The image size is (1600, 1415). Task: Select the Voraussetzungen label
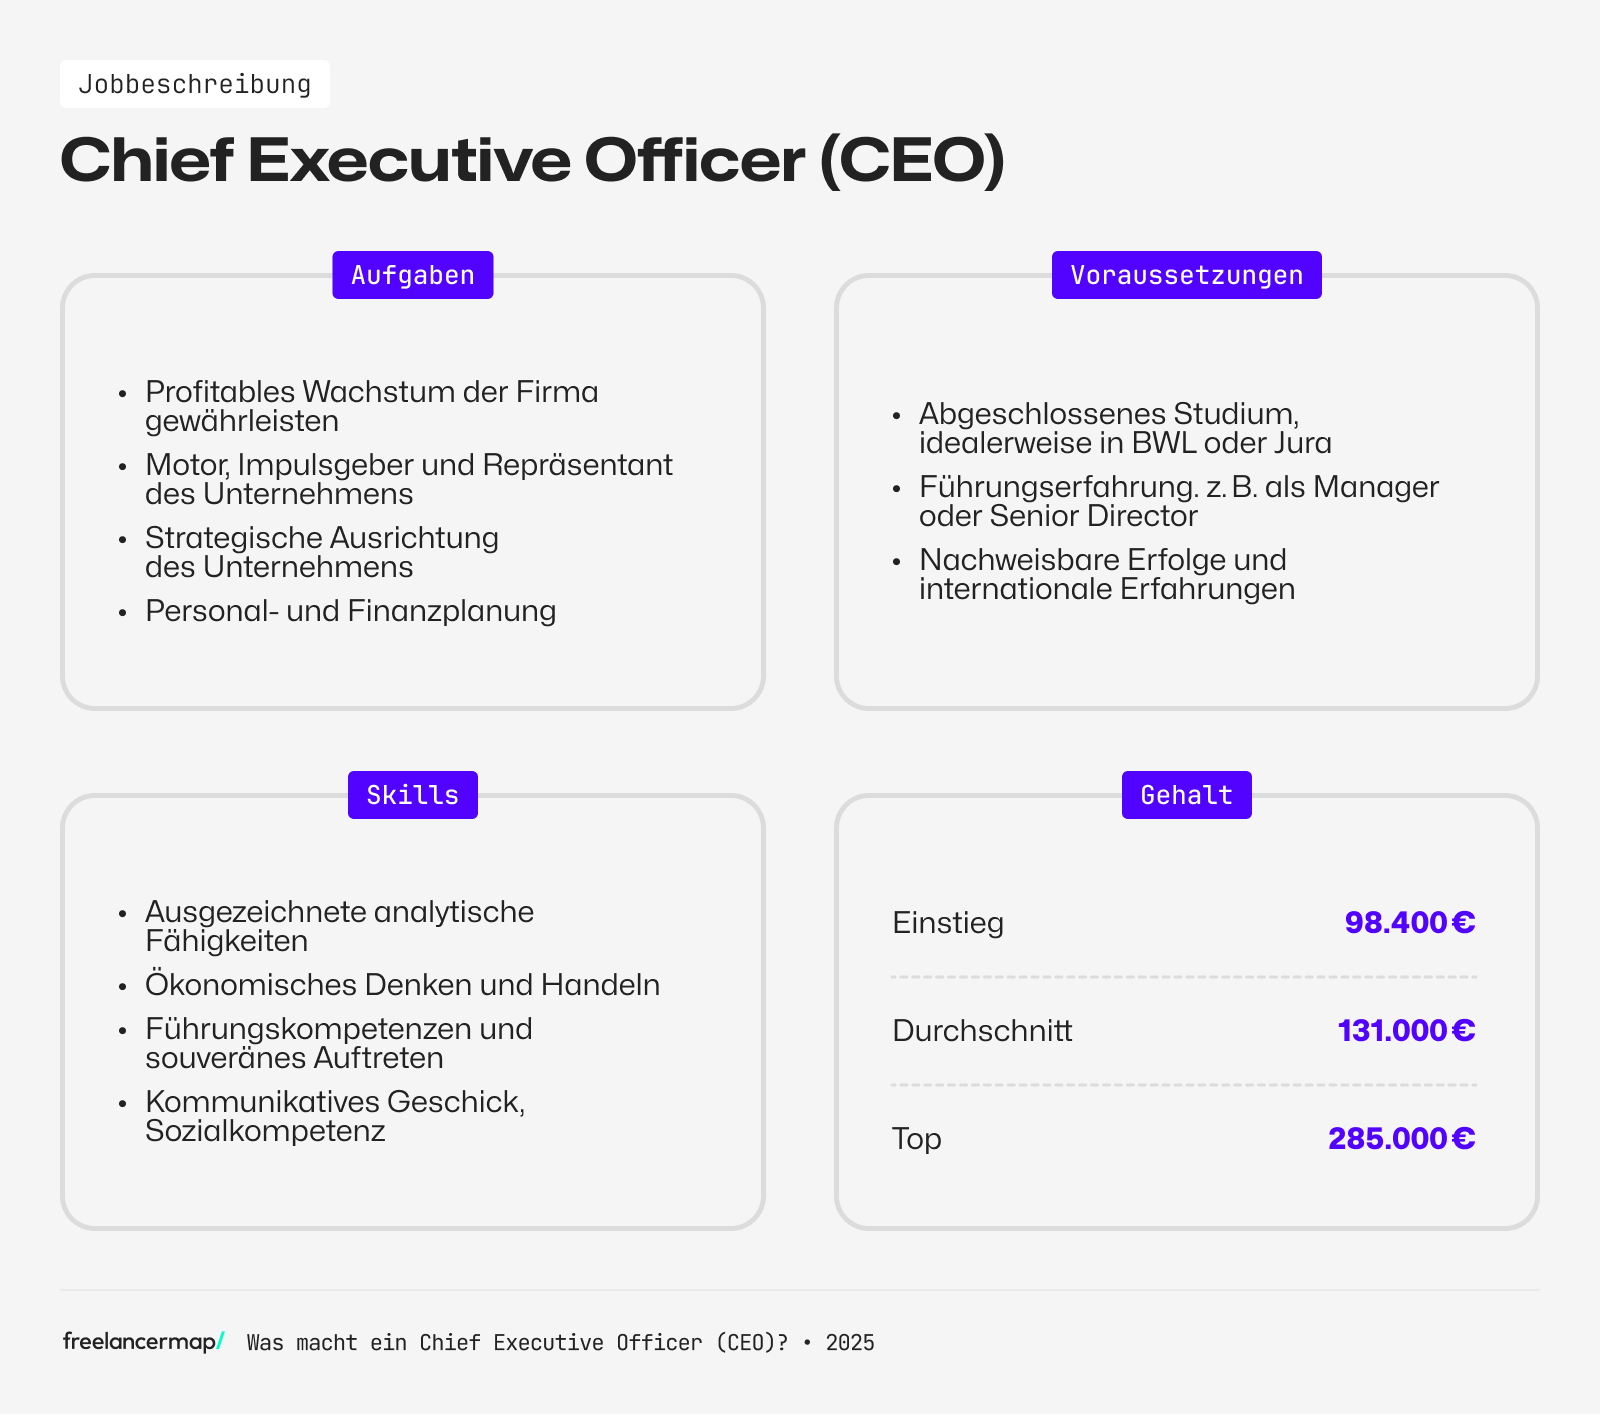click(x=1186, y=275)
